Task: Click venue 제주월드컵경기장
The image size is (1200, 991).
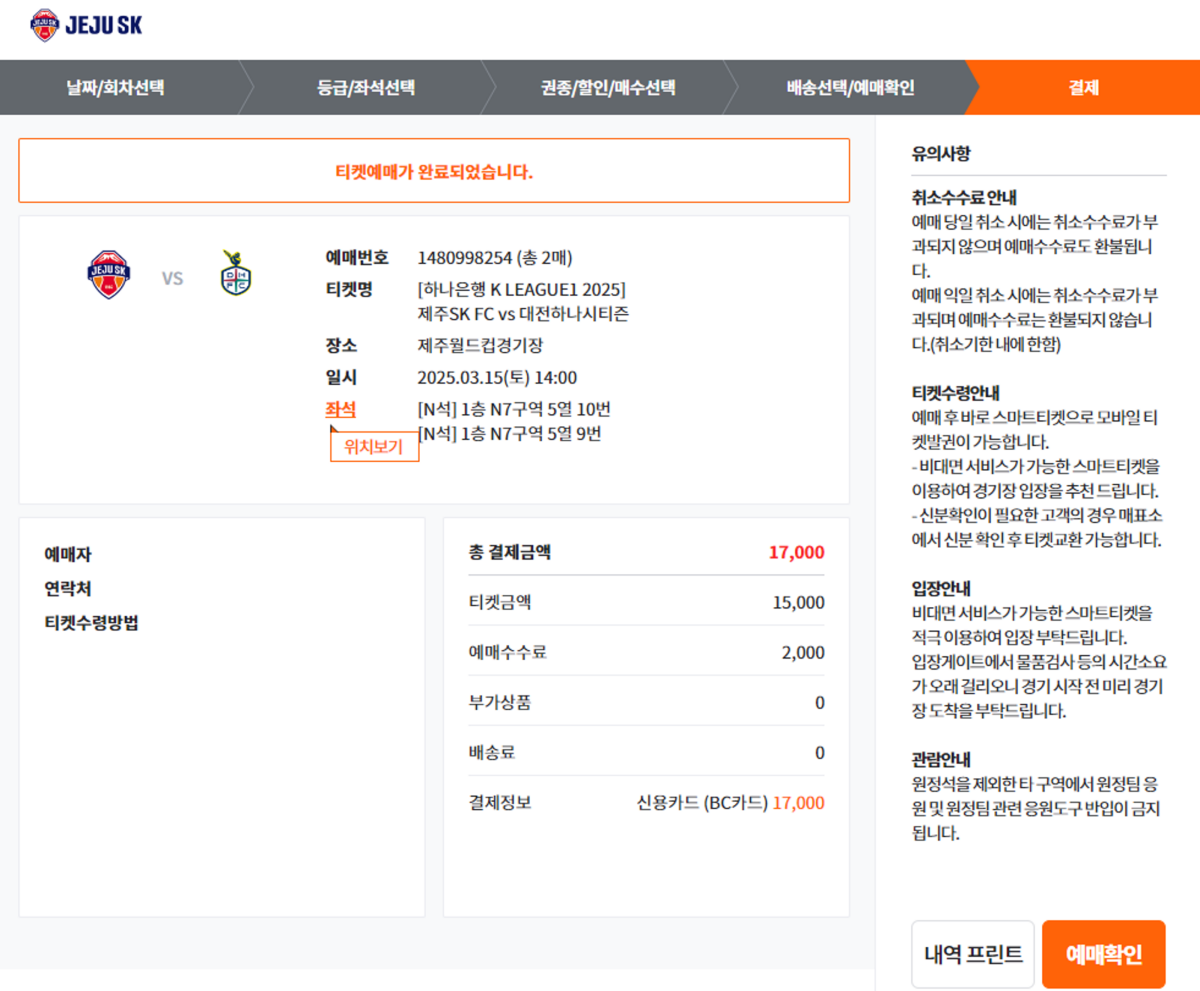Action: pyautogui.click(x=480, y=345)
